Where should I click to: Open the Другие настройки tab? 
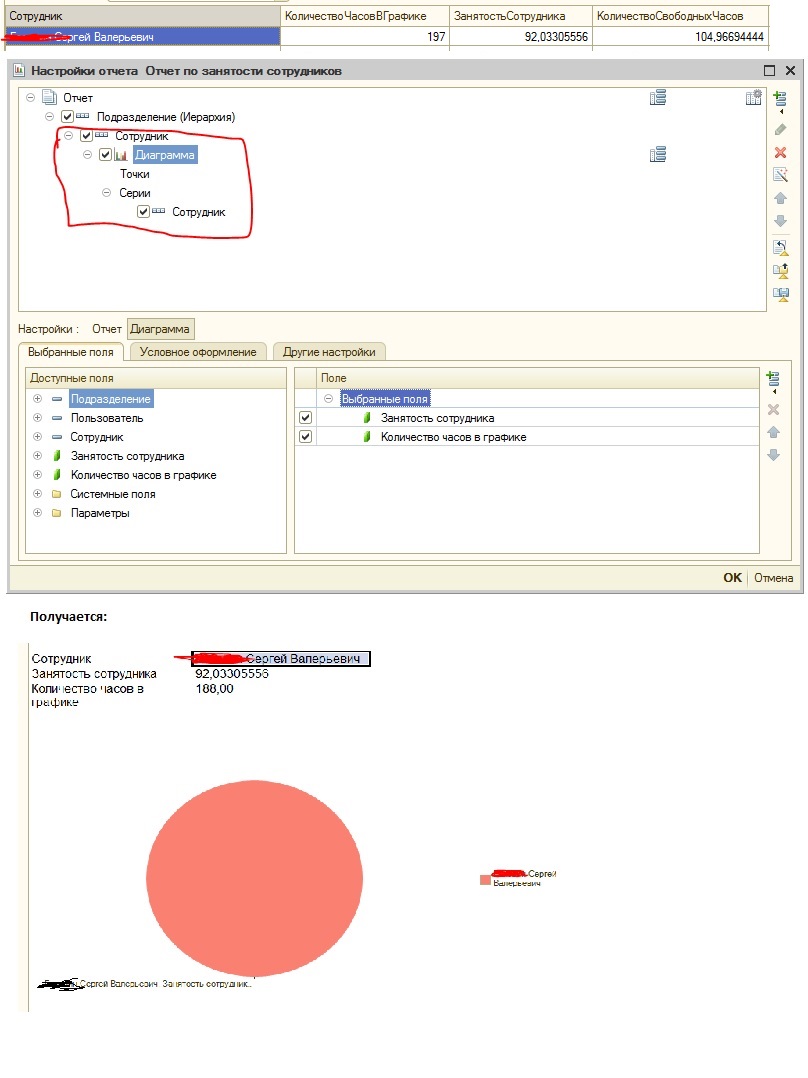pos(329,352)
